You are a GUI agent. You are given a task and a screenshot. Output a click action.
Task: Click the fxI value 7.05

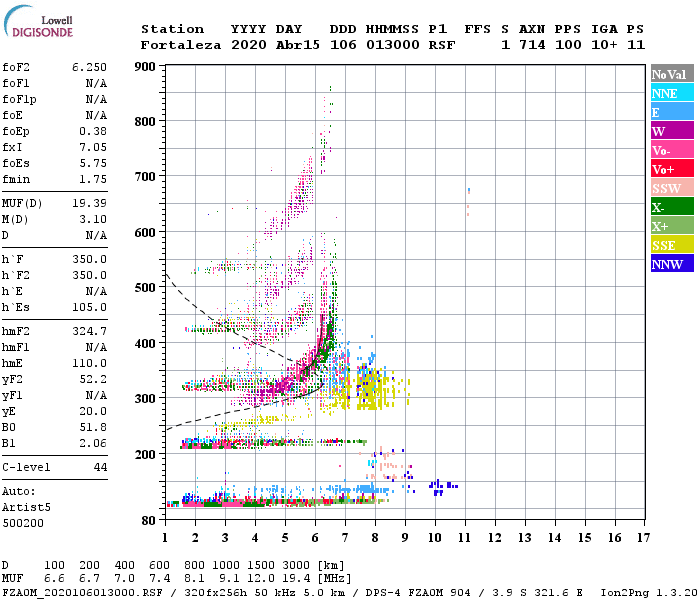tap(93, 147)
